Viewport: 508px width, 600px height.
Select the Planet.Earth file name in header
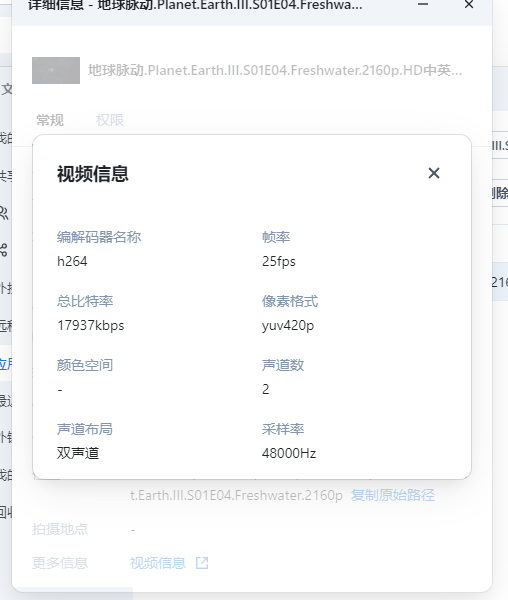pyautogui.click(x=275, y=70)
